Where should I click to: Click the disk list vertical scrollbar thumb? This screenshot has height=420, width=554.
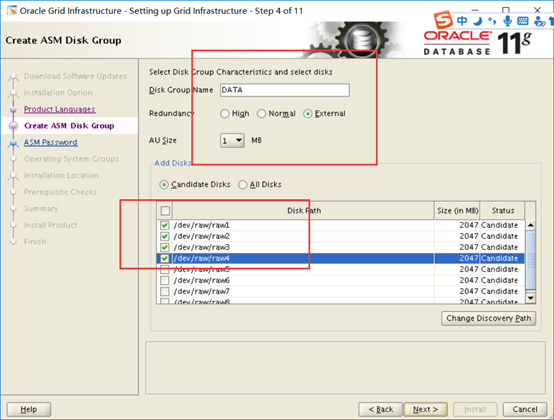530,260
